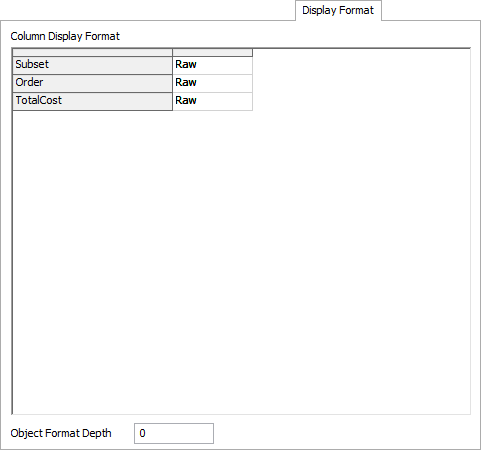Click blank space right of Column Display Format label
This screenshot has height=450, width=481.
pos(295,36)
